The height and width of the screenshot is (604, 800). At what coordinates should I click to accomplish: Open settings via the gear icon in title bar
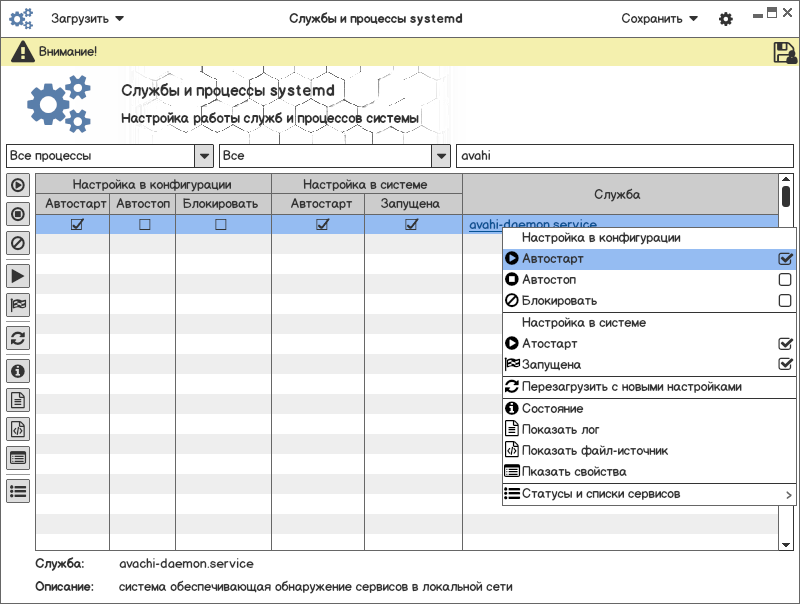[x=726, y=19]
